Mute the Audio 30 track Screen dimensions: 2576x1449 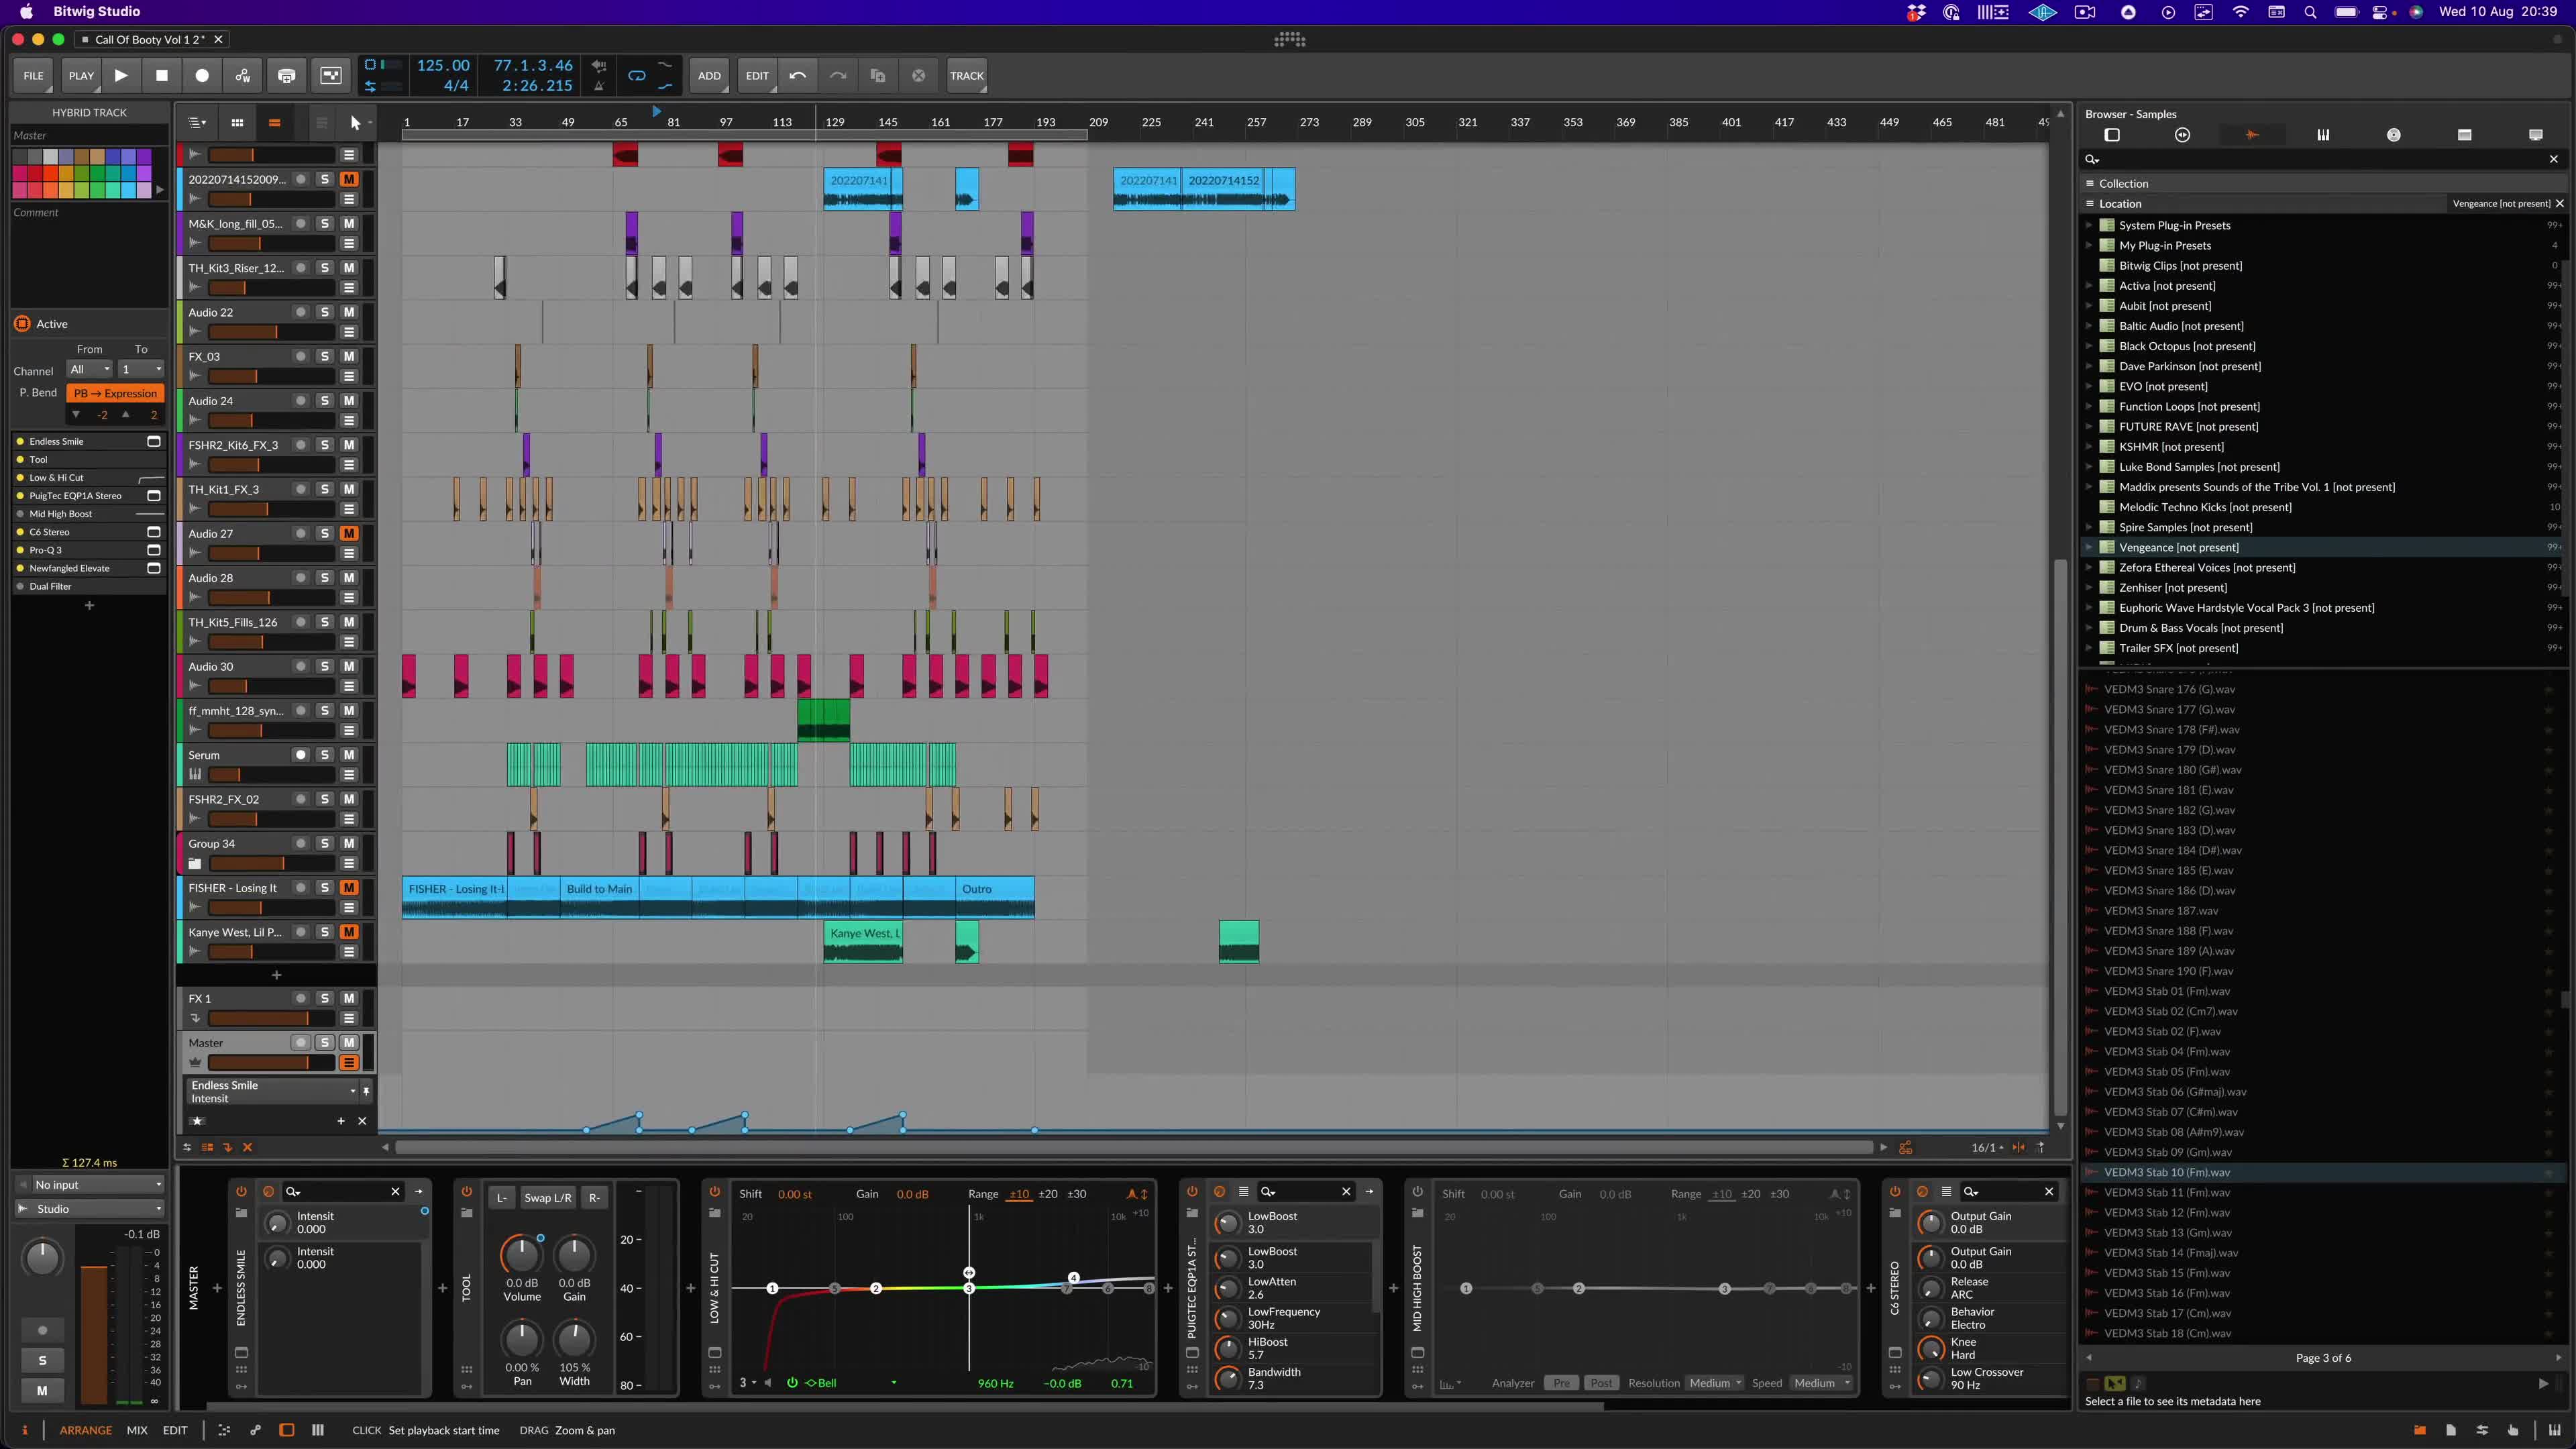(x=349, y=666)
